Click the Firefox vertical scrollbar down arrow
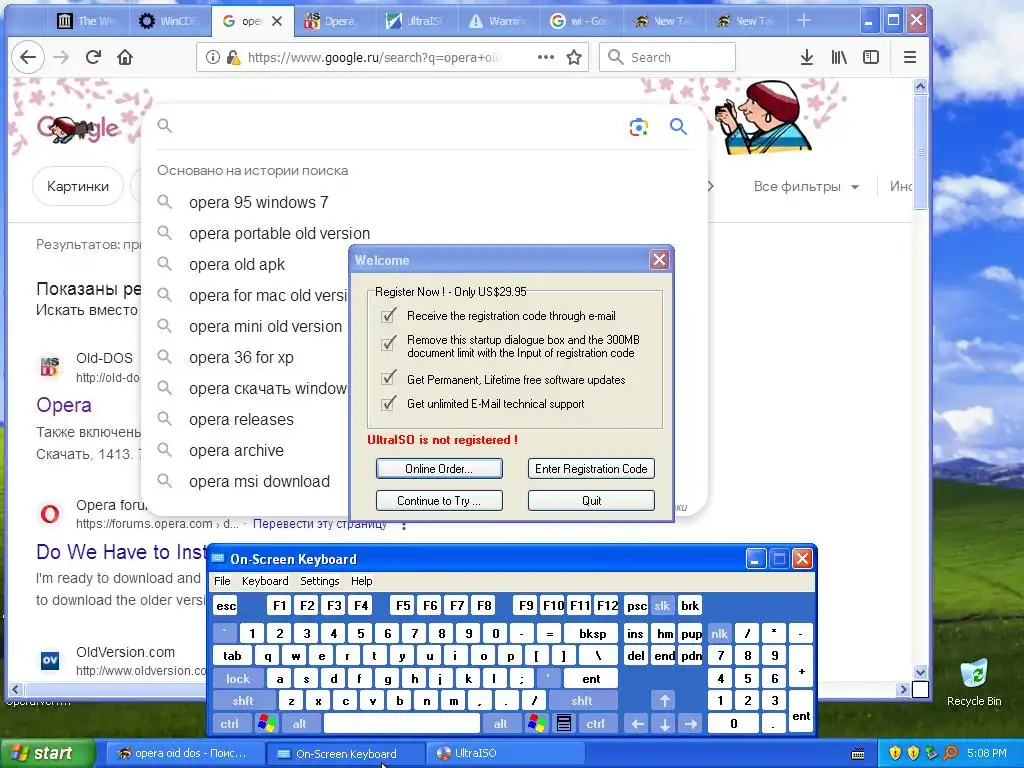 point(920,672)
